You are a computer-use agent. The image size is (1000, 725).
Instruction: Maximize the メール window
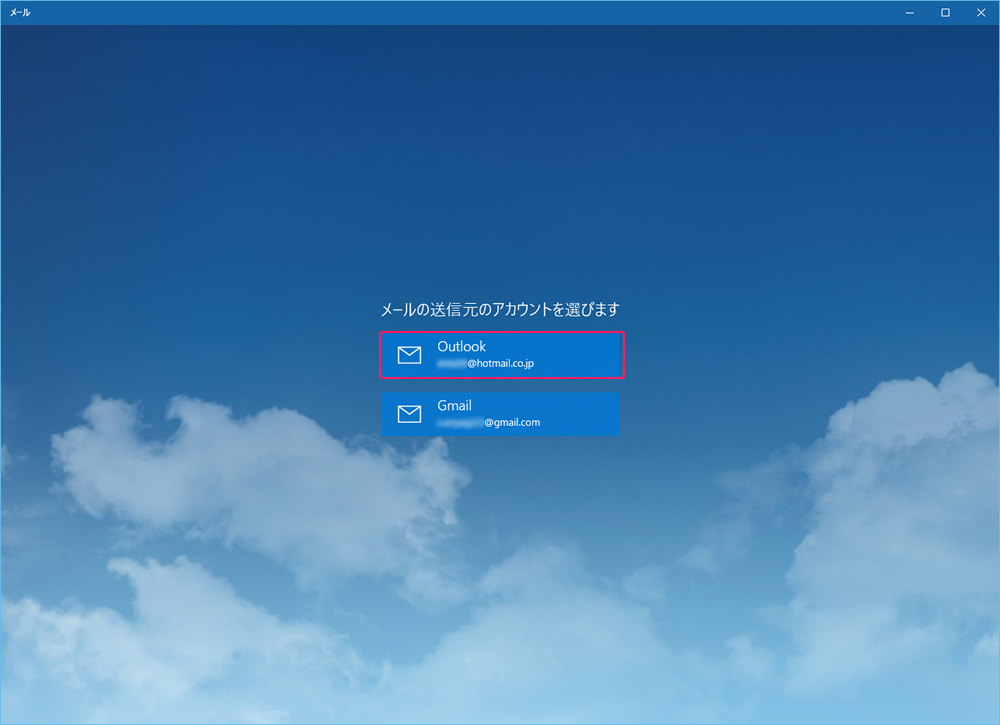click(x=945, y=13)
